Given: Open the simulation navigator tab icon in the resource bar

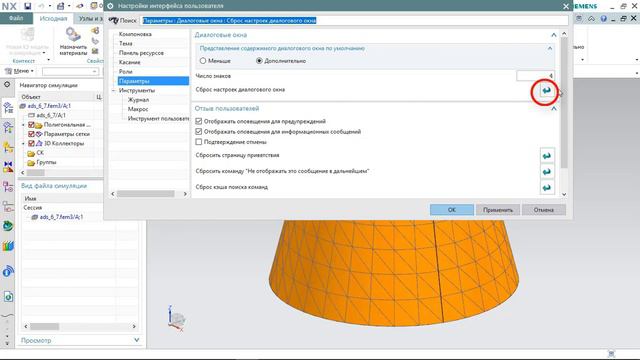Looking at the screenshot, I should [8, 108].
